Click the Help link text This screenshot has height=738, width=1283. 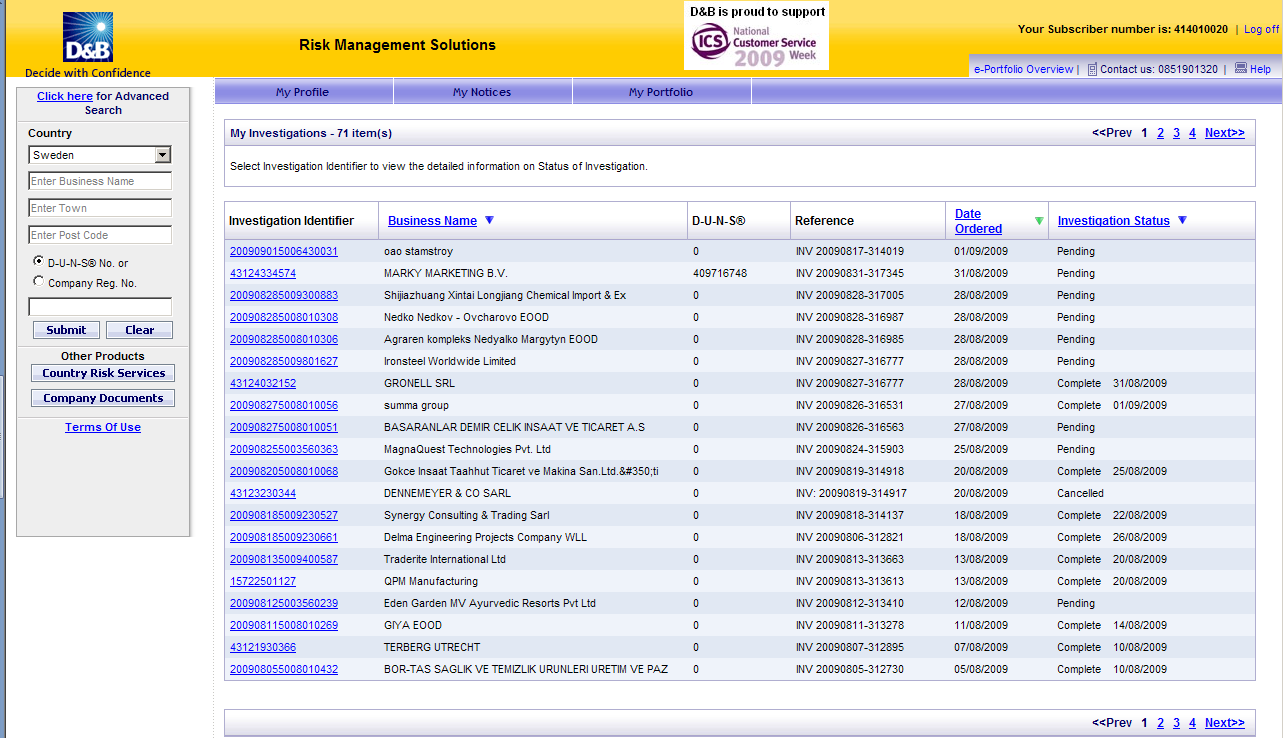pyautogui.click(x=1260, y=69)
